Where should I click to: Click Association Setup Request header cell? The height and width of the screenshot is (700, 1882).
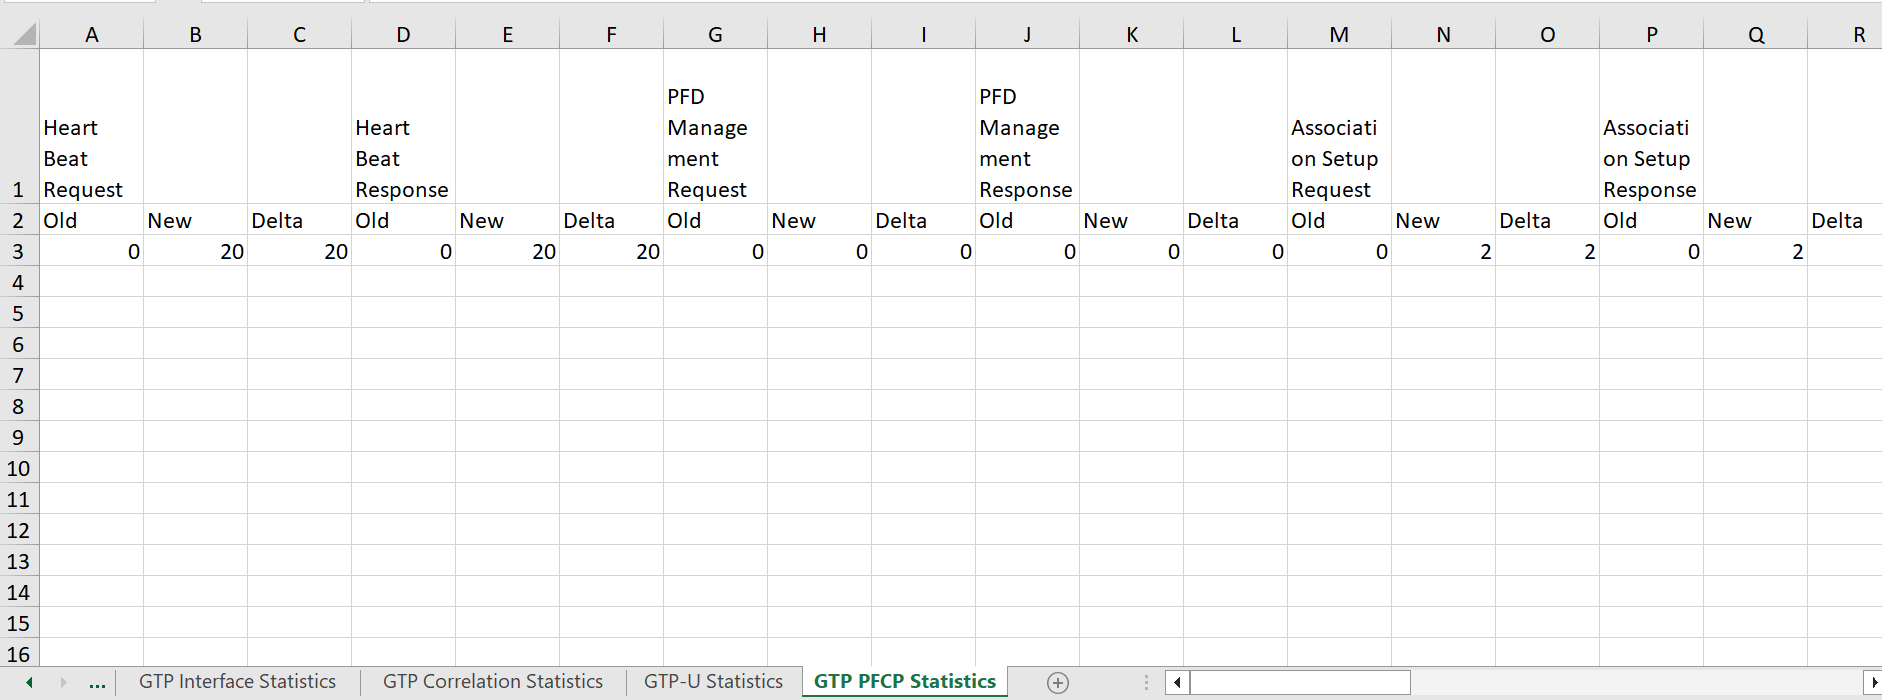coord(1339,127)
